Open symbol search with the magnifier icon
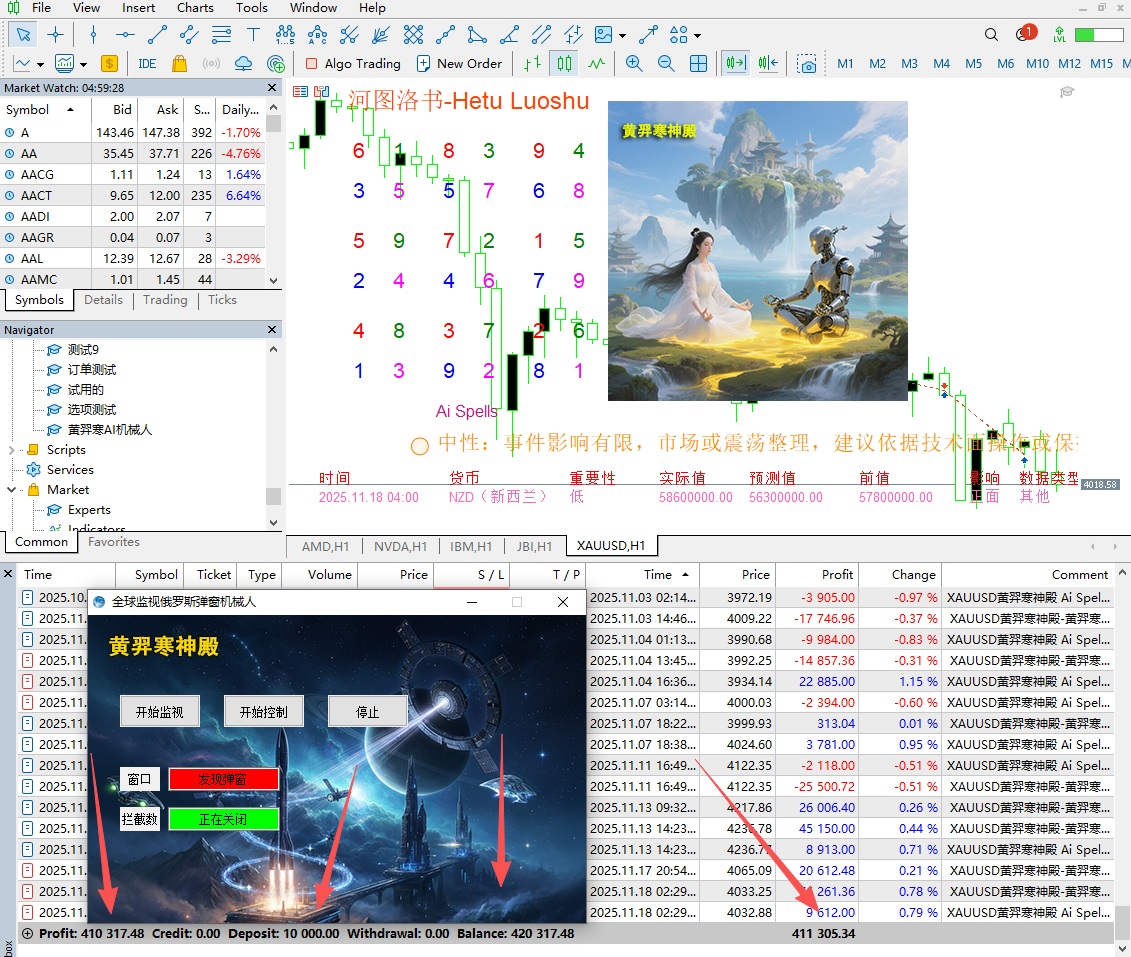 pos(991,34)
